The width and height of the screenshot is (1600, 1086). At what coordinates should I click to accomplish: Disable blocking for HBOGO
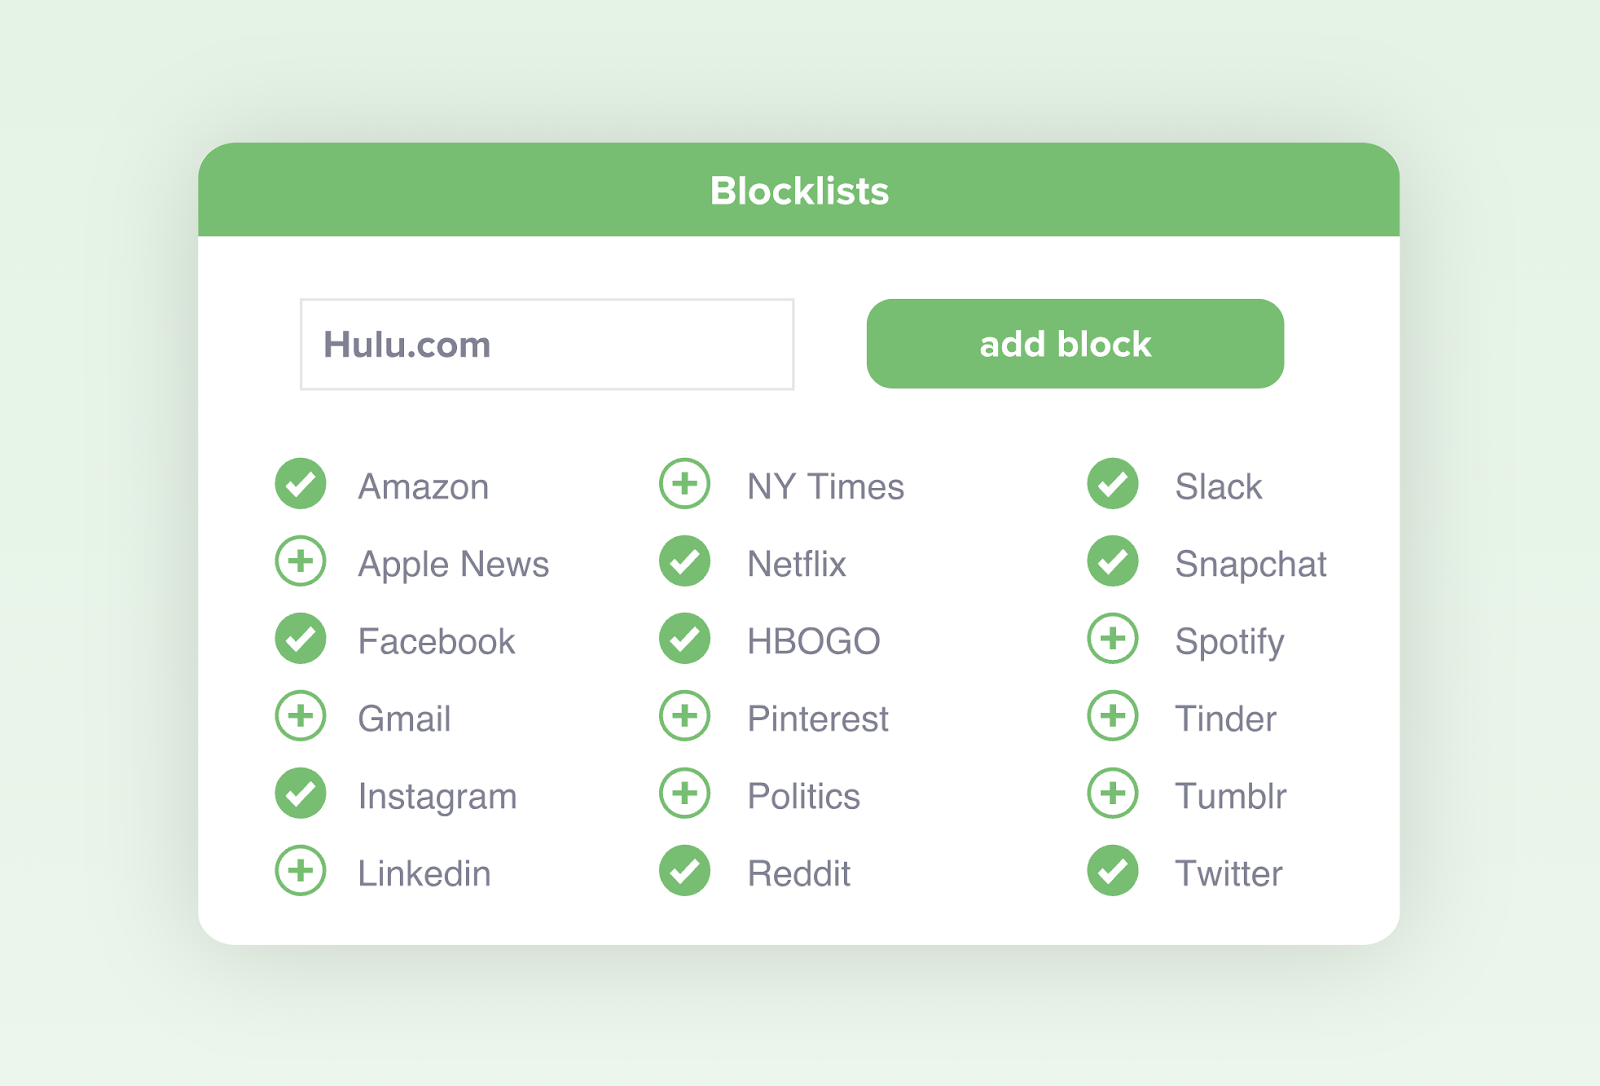[x=684, y=639]
